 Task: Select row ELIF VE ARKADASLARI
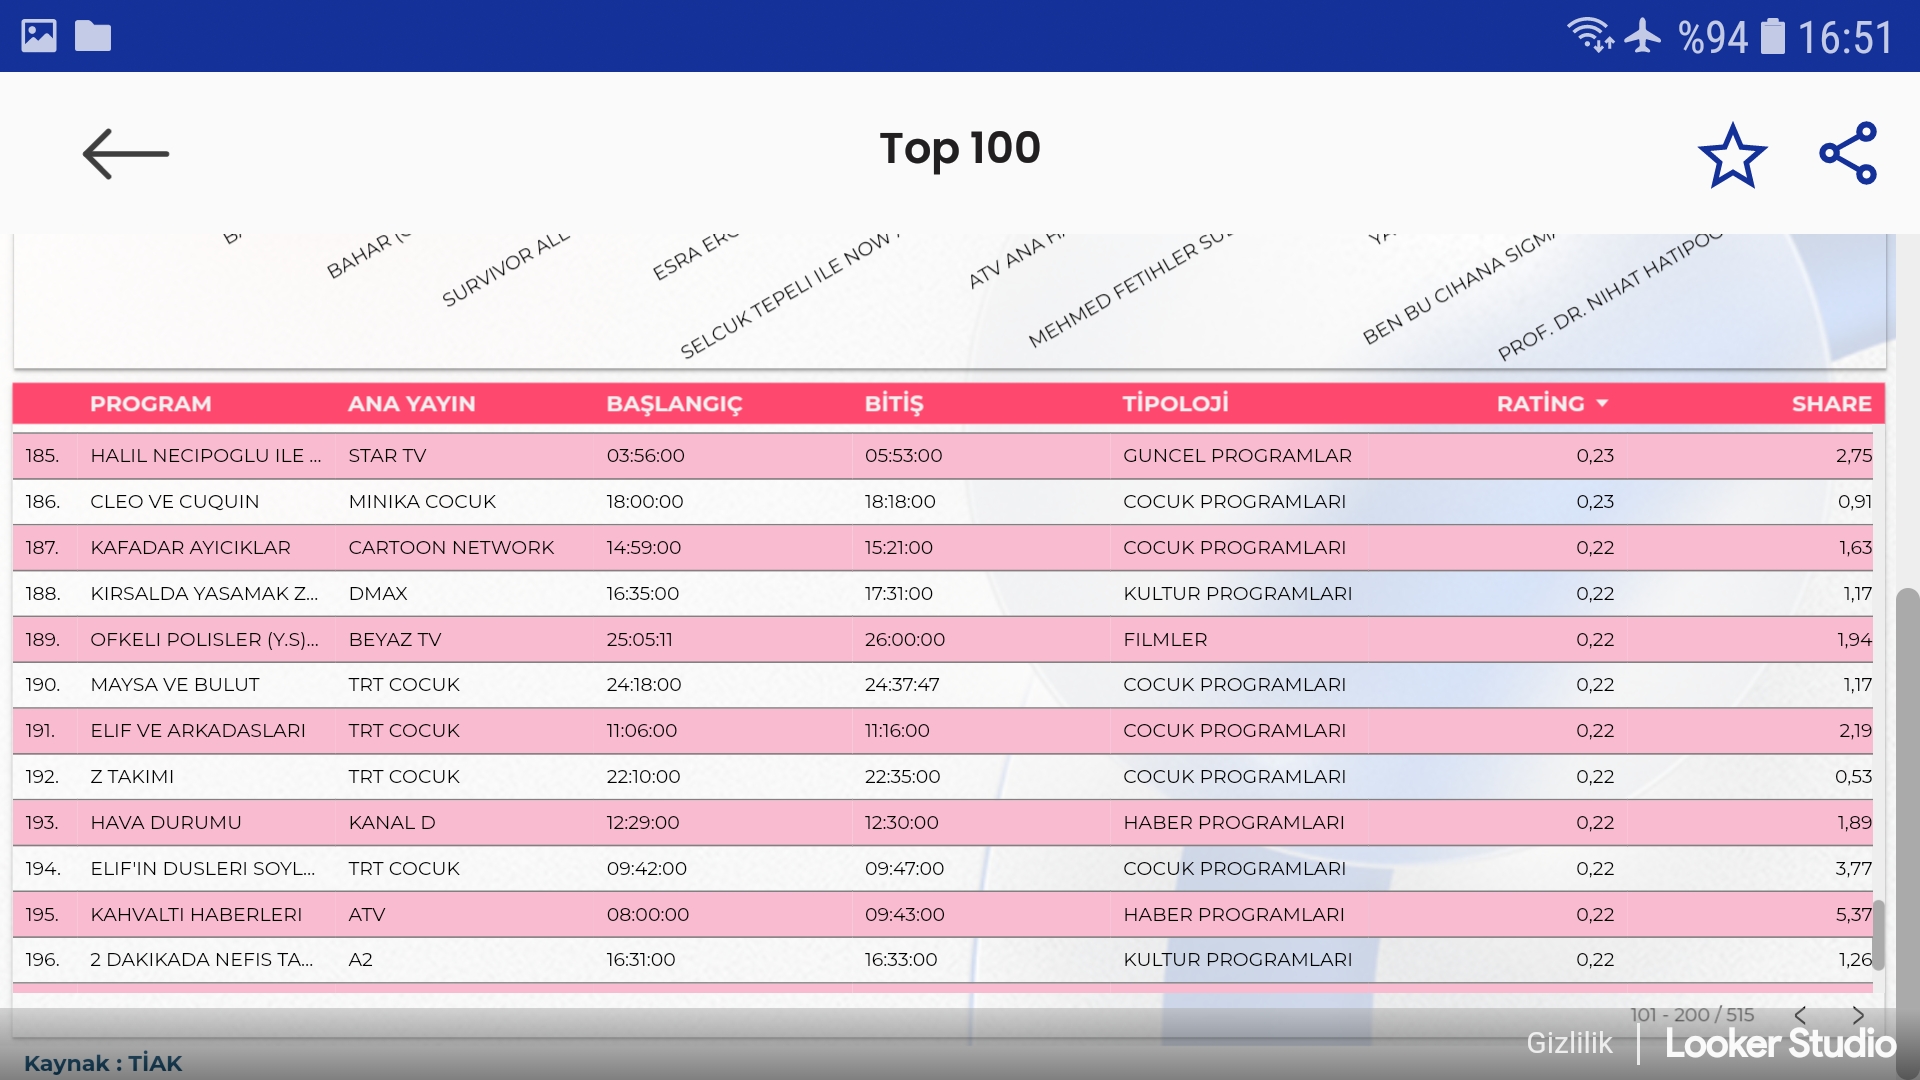(x=942, y=731)
